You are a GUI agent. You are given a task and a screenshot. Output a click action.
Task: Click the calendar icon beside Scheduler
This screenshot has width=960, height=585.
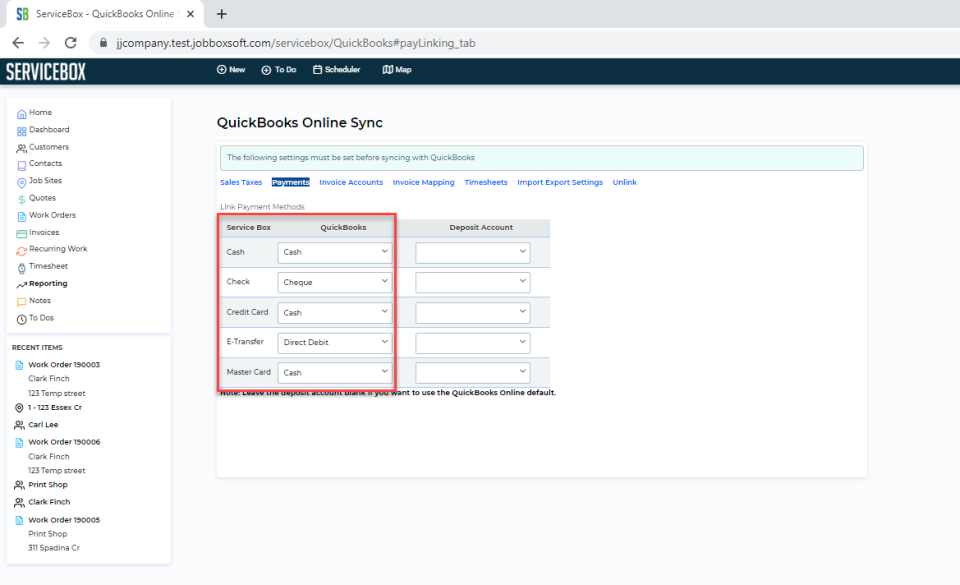(317, 70)
